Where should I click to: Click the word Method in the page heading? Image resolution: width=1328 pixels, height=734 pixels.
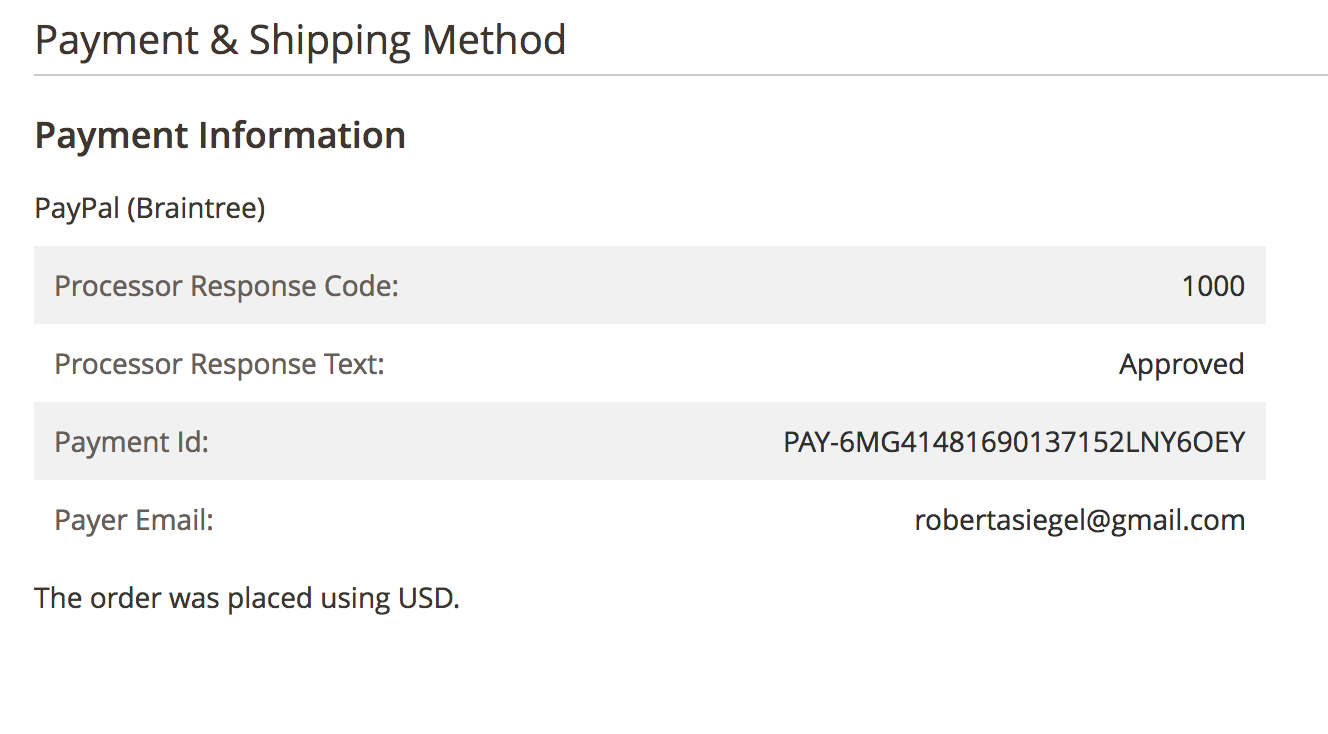tap(494, 41)
